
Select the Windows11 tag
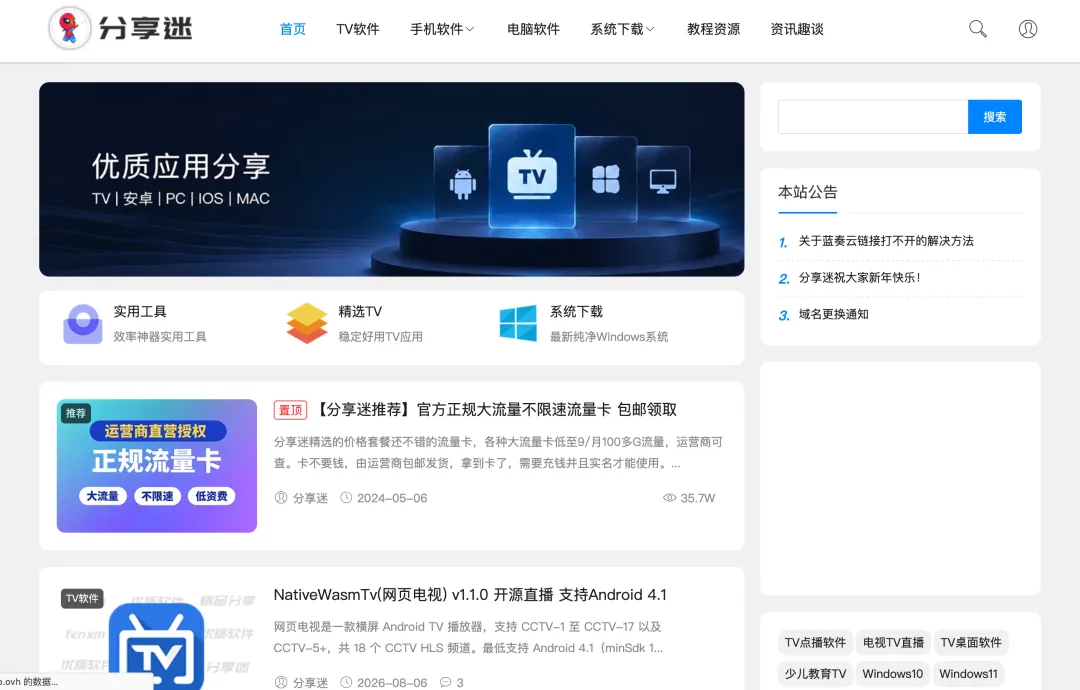(968, 673)
